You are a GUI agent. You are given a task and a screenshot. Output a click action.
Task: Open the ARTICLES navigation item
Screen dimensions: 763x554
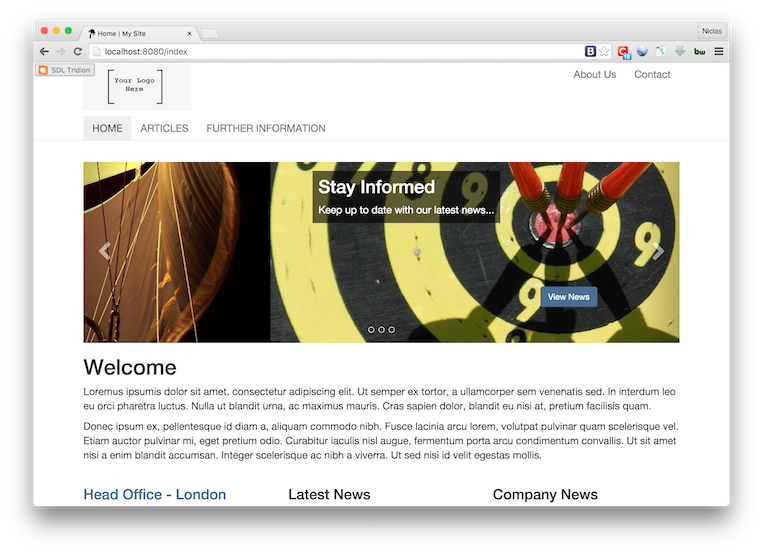(x=164, y=128)
